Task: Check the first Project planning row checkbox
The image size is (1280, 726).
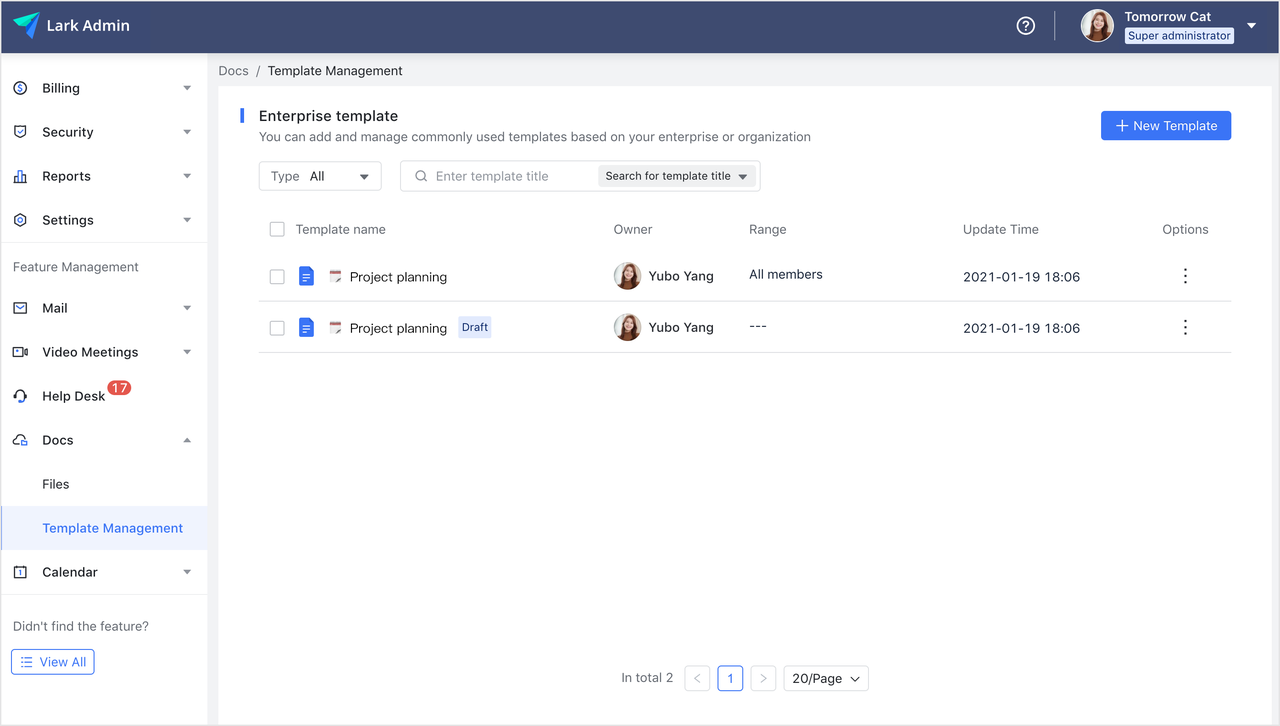Action: point(277,277)
